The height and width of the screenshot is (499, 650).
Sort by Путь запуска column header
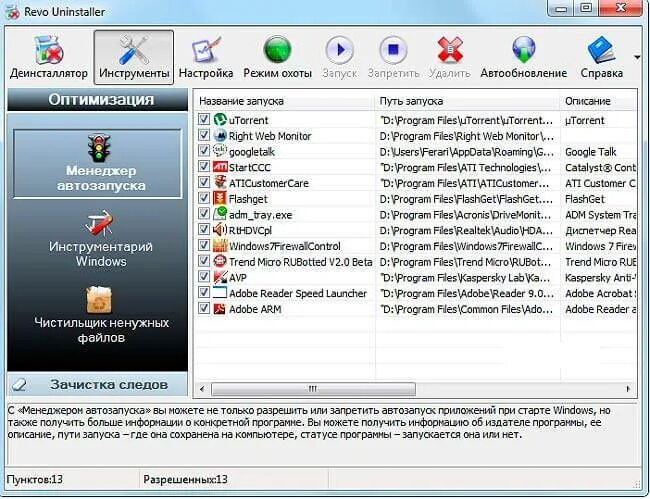(x=467, y=101)
